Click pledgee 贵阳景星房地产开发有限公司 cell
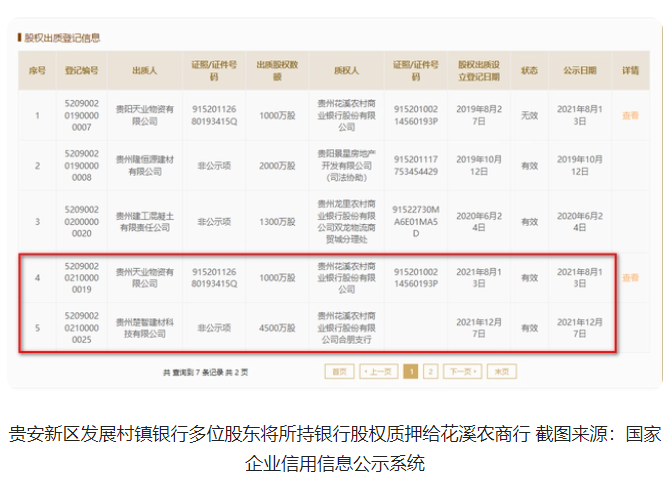The height and width of the screenshot is (497, 671). click(346, 166)
